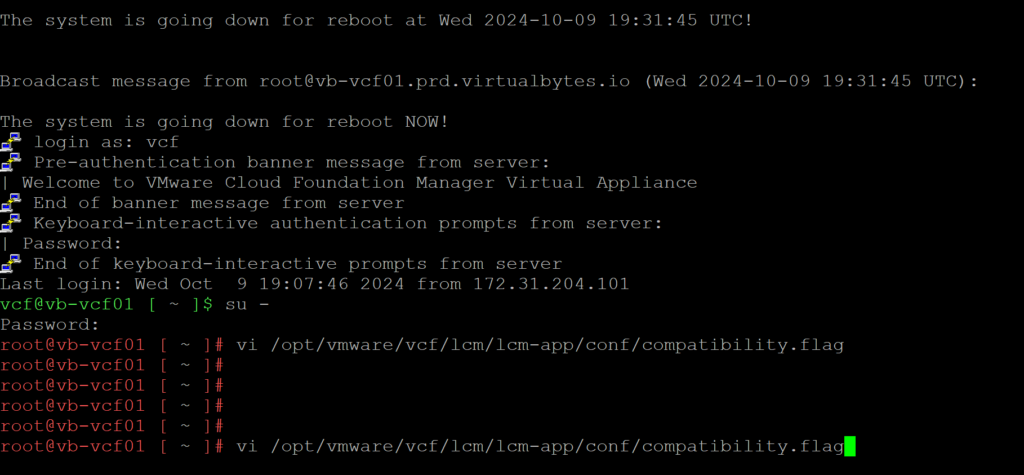Click the icon beside the Keyboard-interactive authentication prompts line
This screenshot has height=475, width=1024.
pos(12,223)
